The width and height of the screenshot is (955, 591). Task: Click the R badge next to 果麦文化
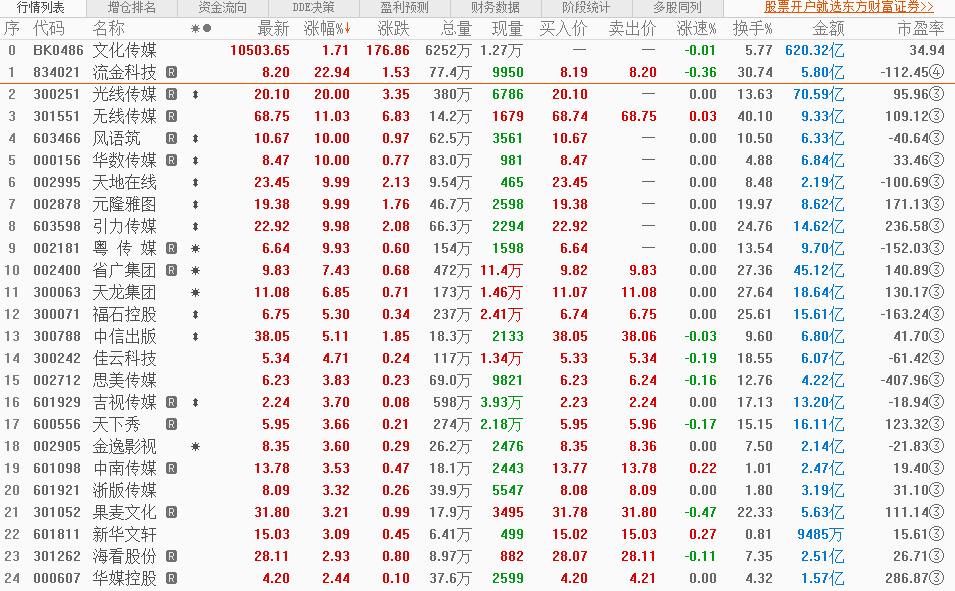[x=172, y=512]
